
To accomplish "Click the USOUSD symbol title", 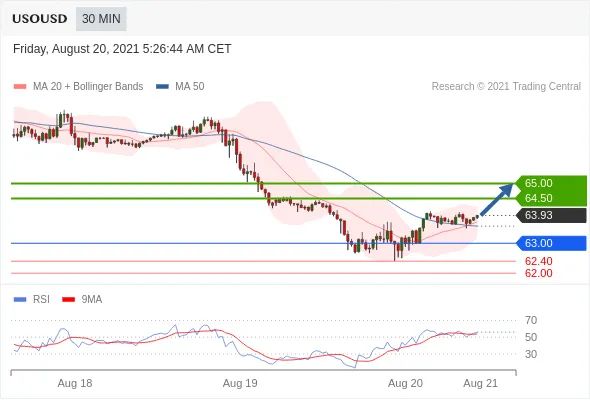I will click(x=40, y=19).
